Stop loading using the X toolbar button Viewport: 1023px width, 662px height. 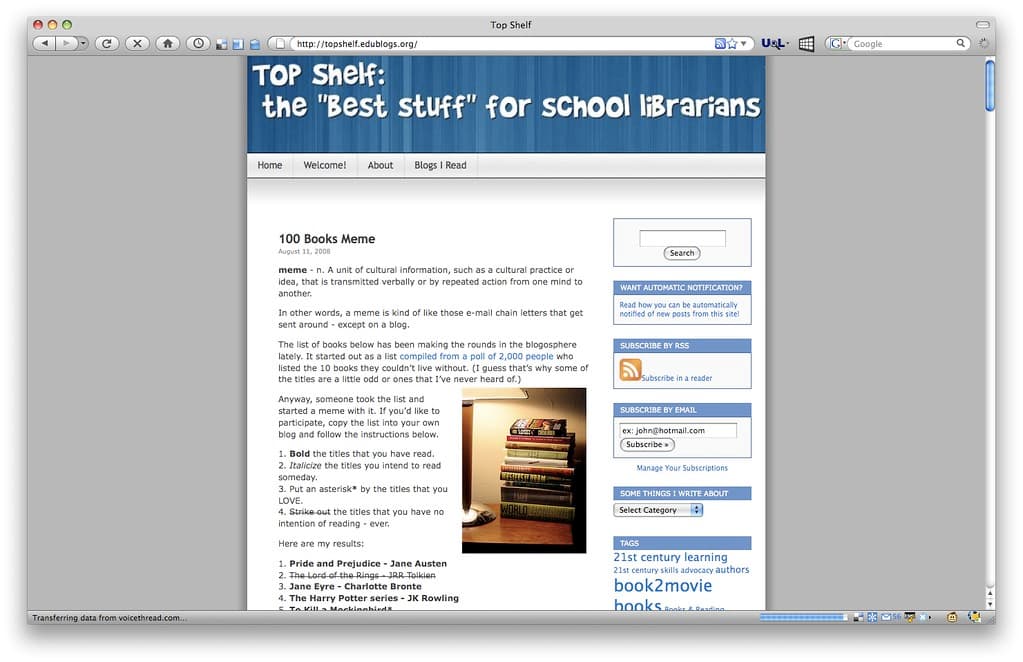point(137,44)
